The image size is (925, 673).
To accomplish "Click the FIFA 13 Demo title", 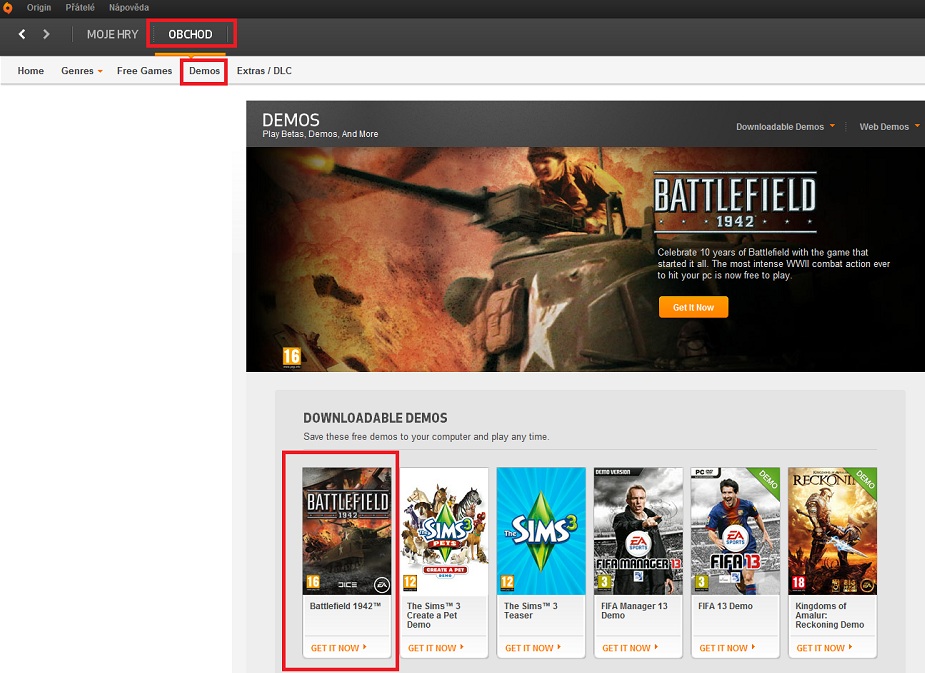I will click(726, 606).
